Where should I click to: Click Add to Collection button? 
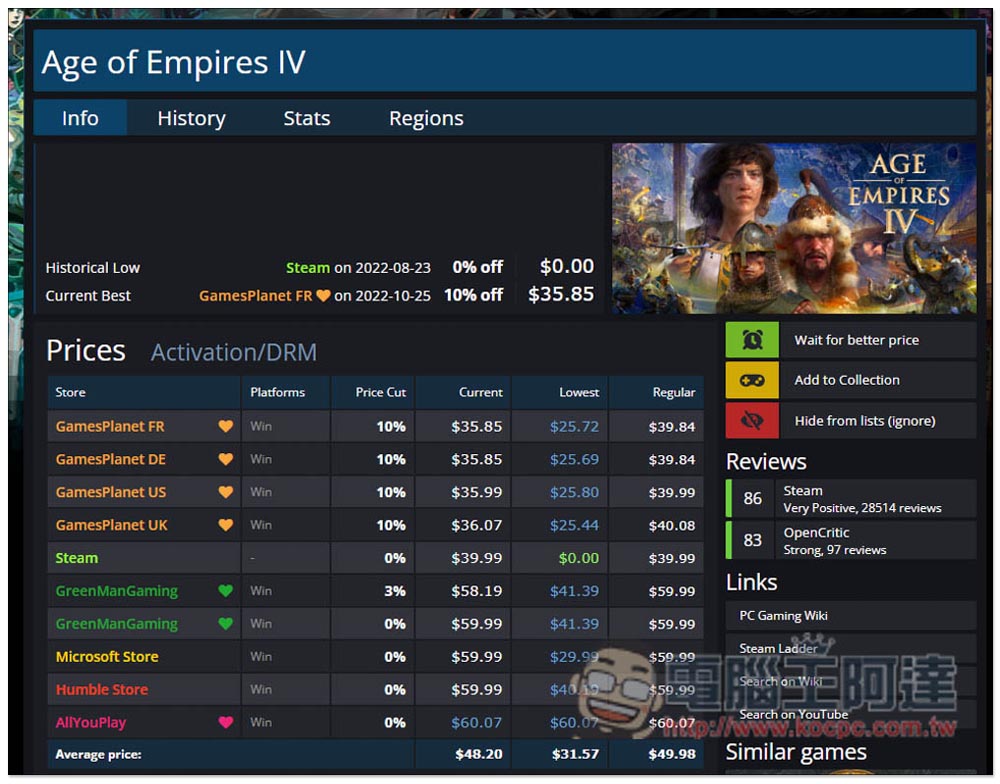[851, 380]
